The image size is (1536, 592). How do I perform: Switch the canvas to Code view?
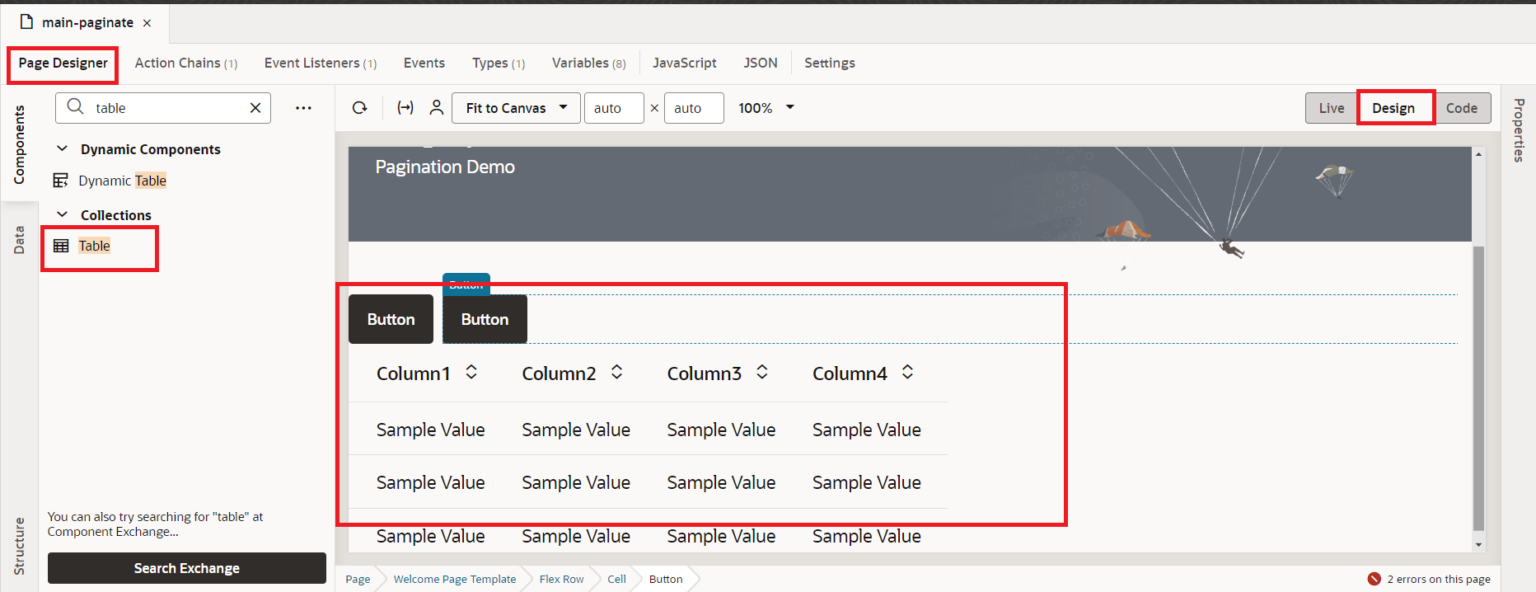point(1462,107)
